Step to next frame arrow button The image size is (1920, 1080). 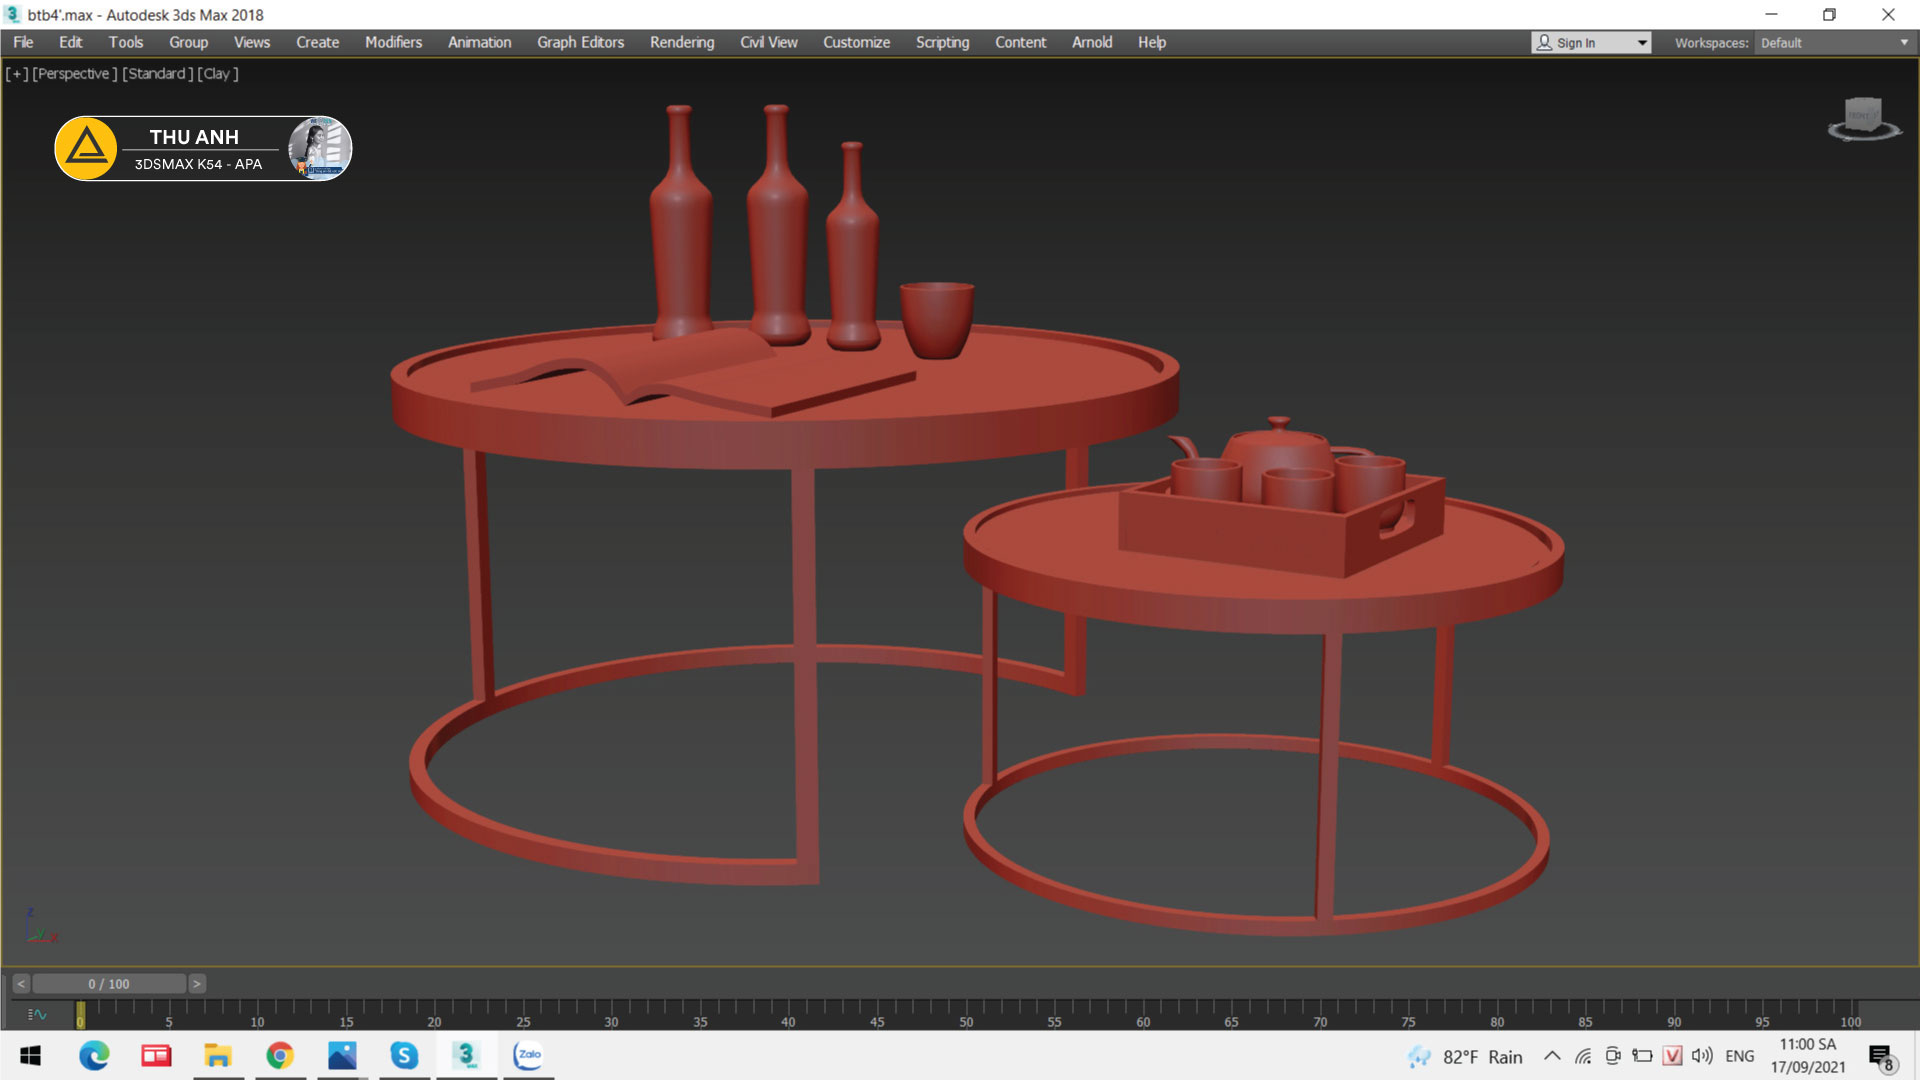click(x=197, y=984)
